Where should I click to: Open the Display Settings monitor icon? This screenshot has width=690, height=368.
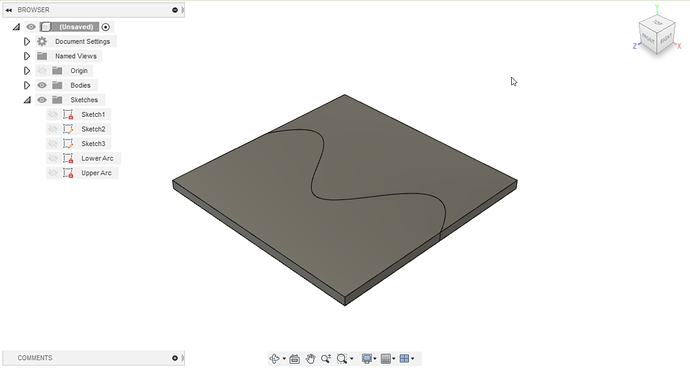(367, 359)
